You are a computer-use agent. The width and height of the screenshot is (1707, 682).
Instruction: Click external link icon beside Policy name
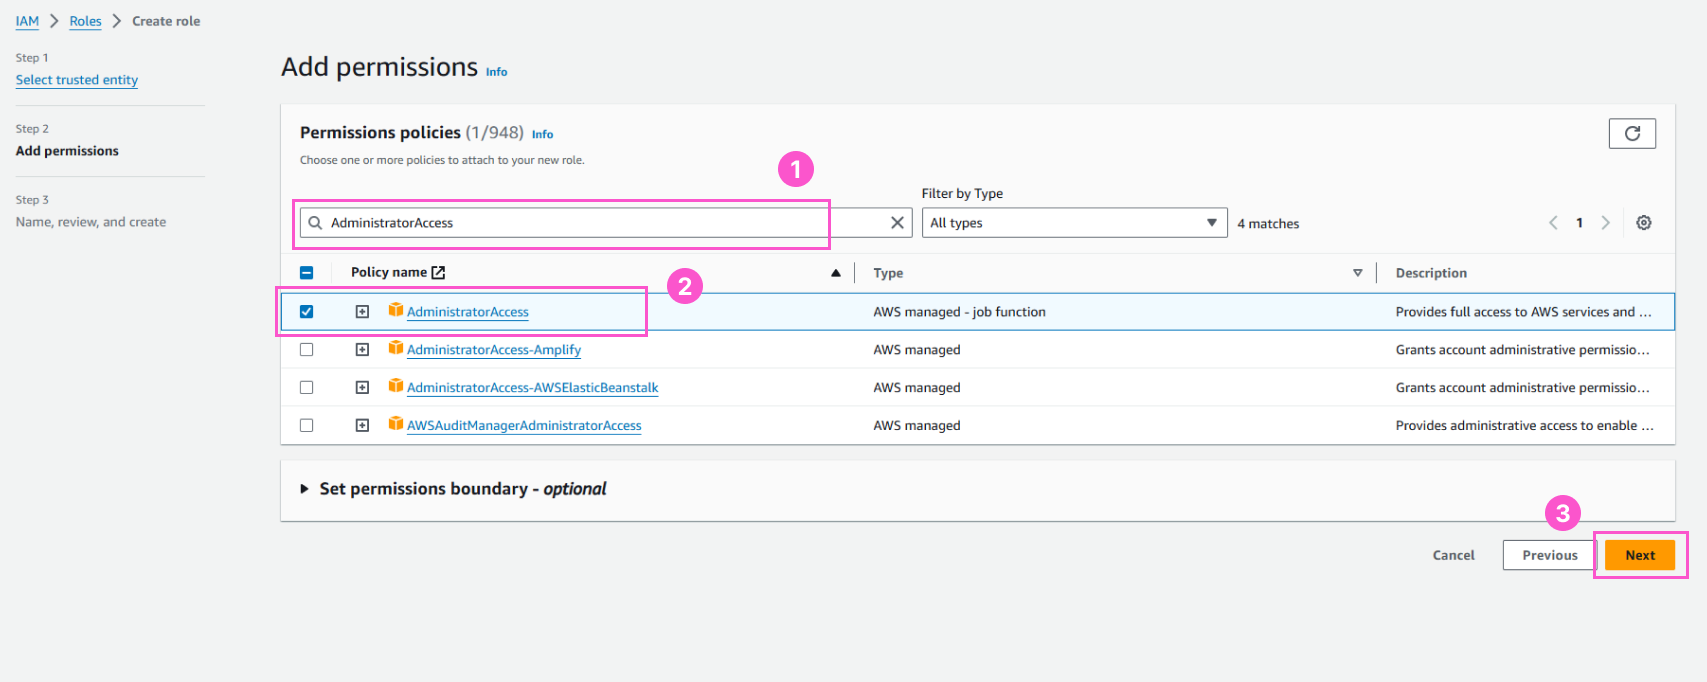(438, 272)
